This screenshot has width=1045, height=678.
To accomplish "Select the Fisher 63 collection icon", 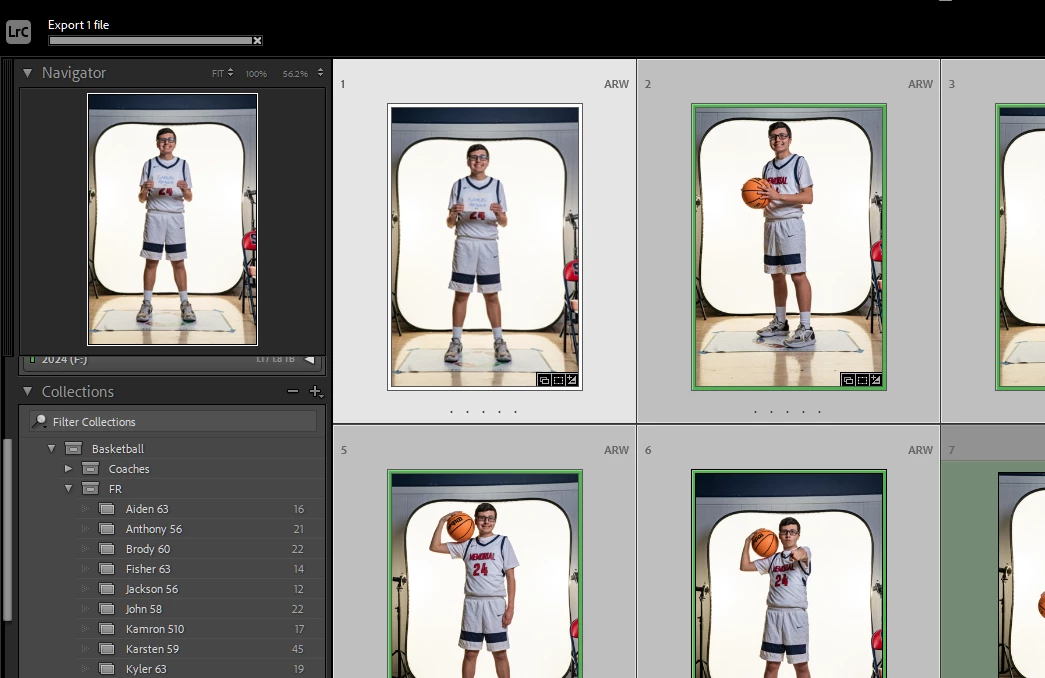I will [107, 569].
